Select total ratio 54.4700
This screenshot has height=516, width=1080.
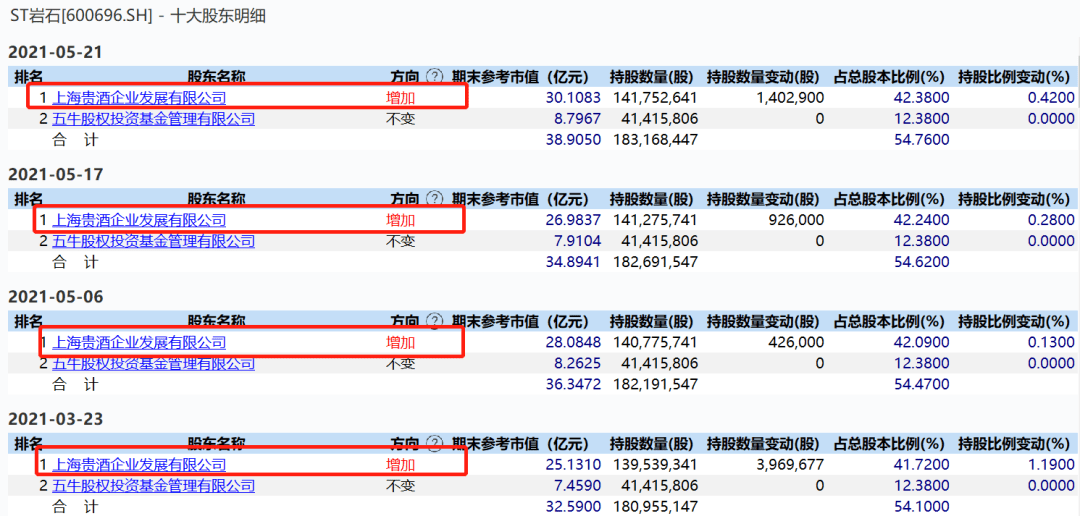point(922,384)
